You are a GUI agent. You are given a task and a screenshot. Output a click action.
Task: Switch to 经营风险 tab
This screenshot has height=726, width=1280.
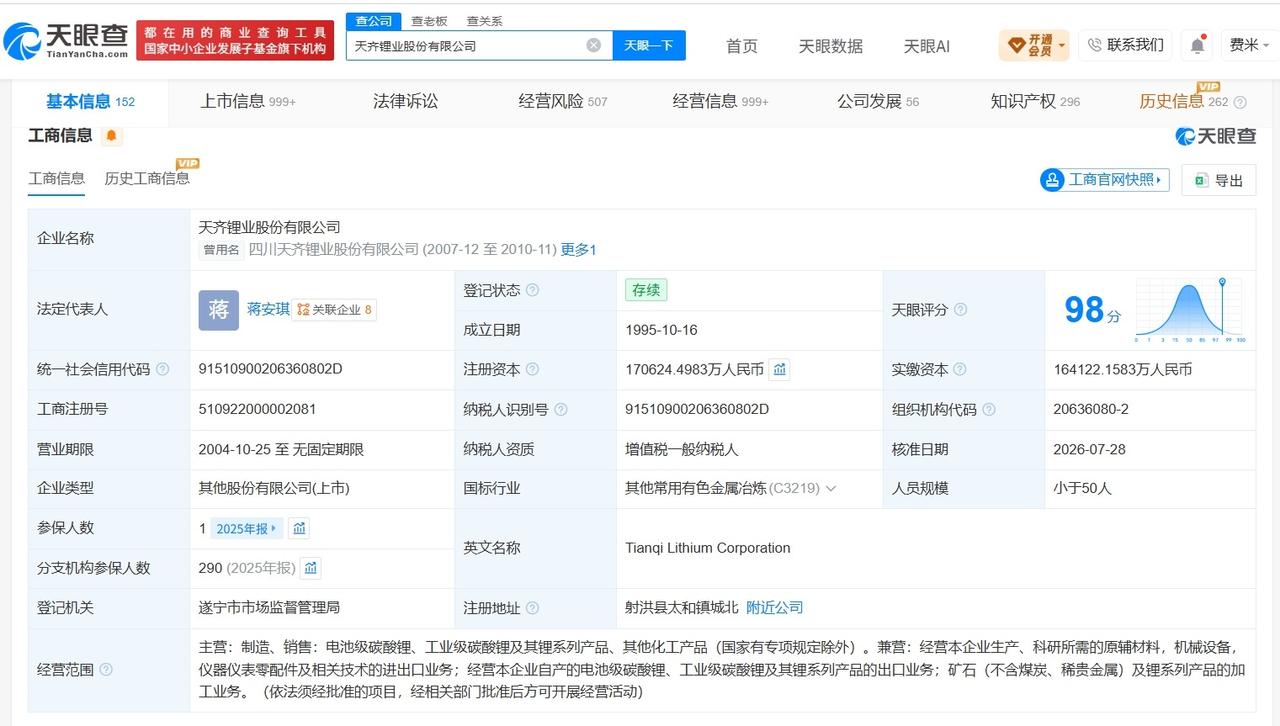[562, 101]
